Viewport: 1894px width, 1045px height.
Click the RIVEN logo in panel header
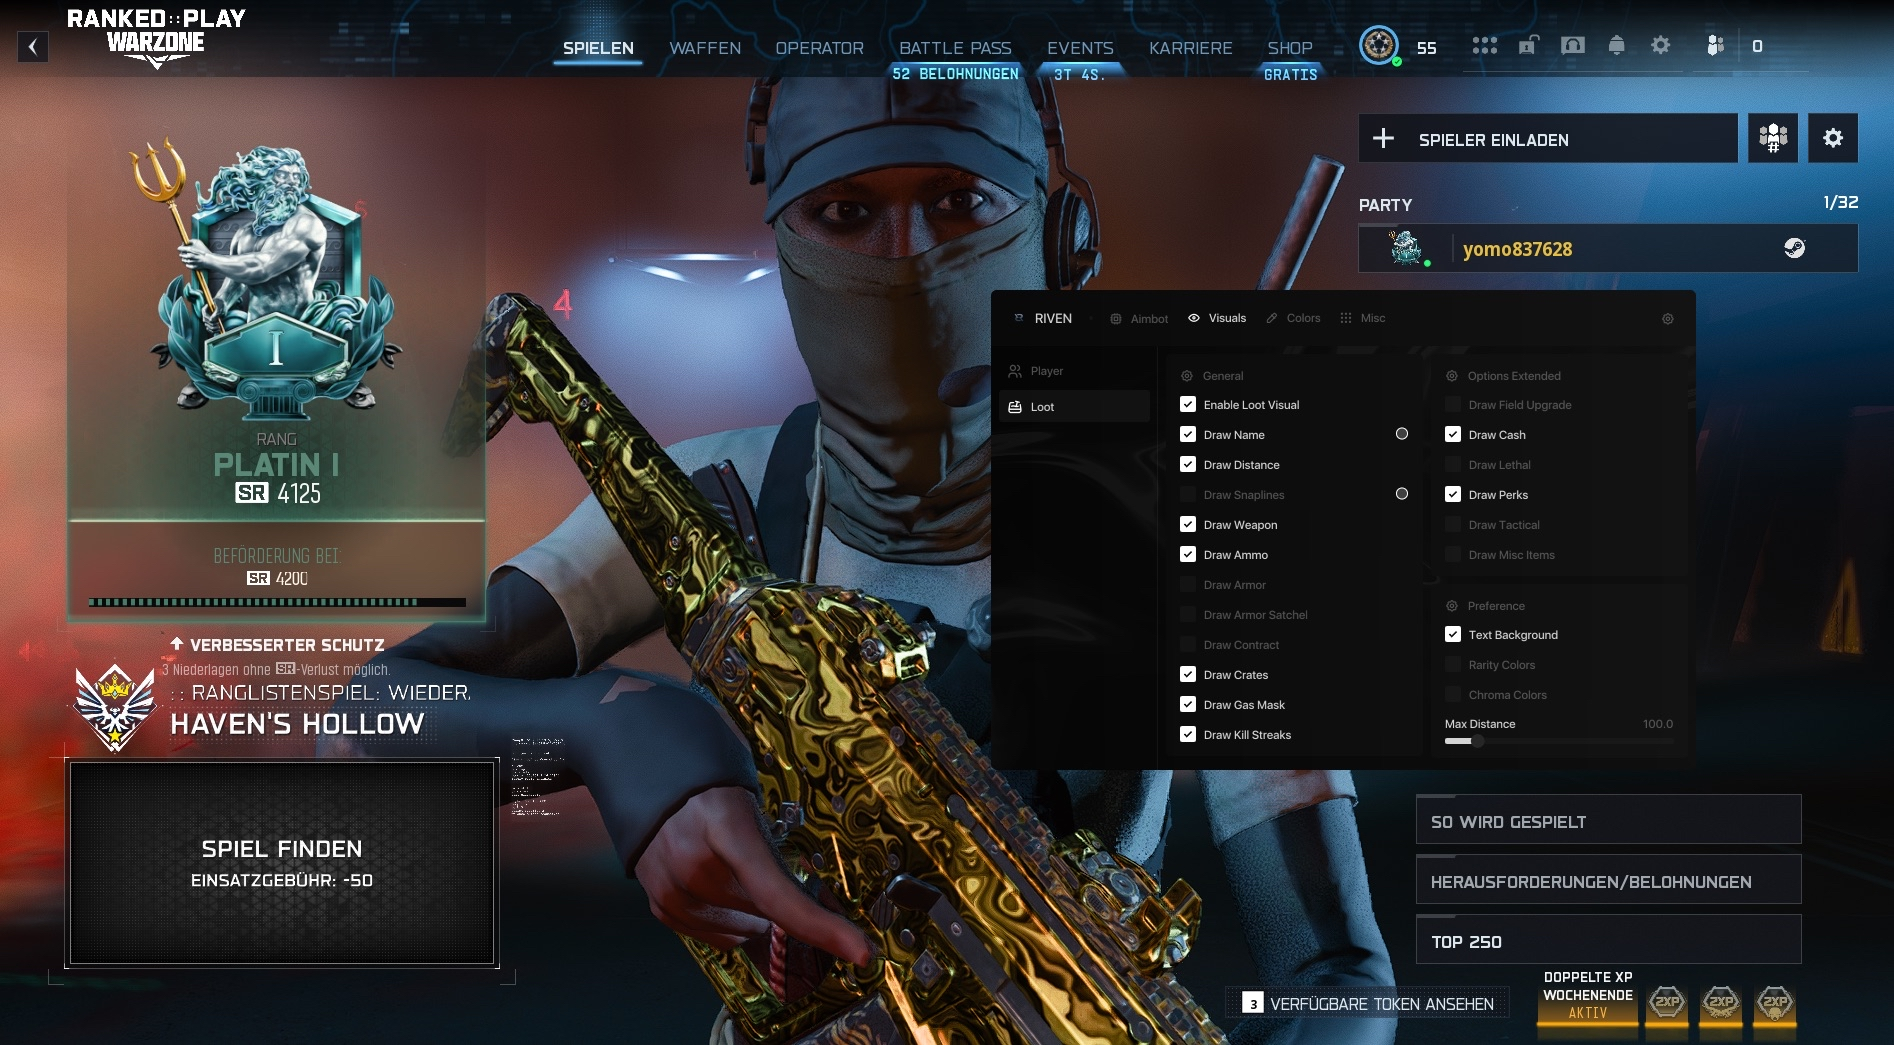click(x=1019, y=318)
